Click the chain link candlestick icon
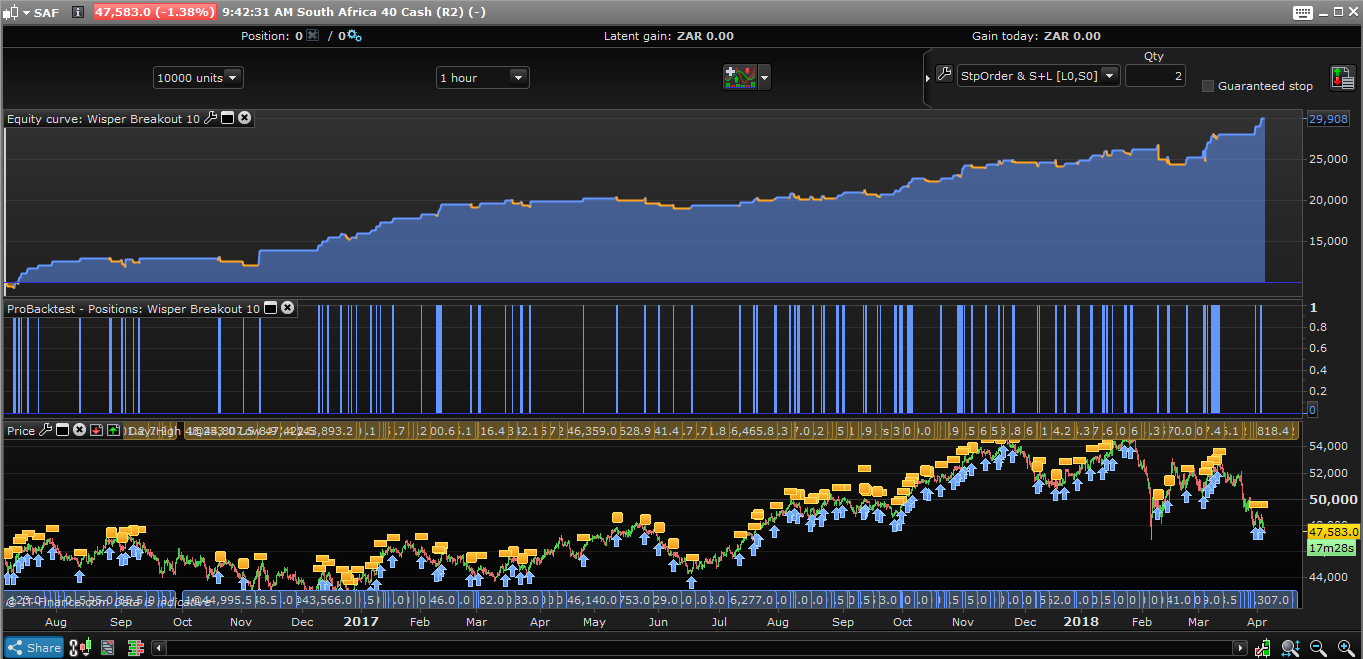This screenshot has height=659, width=1363. [x=79, y=647]
